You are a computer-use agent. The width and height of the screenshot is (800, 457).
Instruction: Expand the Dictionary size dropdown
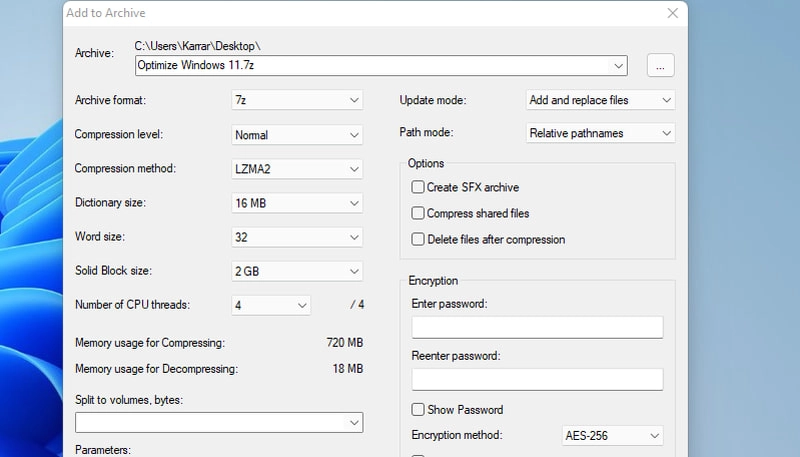coord(296,203)
